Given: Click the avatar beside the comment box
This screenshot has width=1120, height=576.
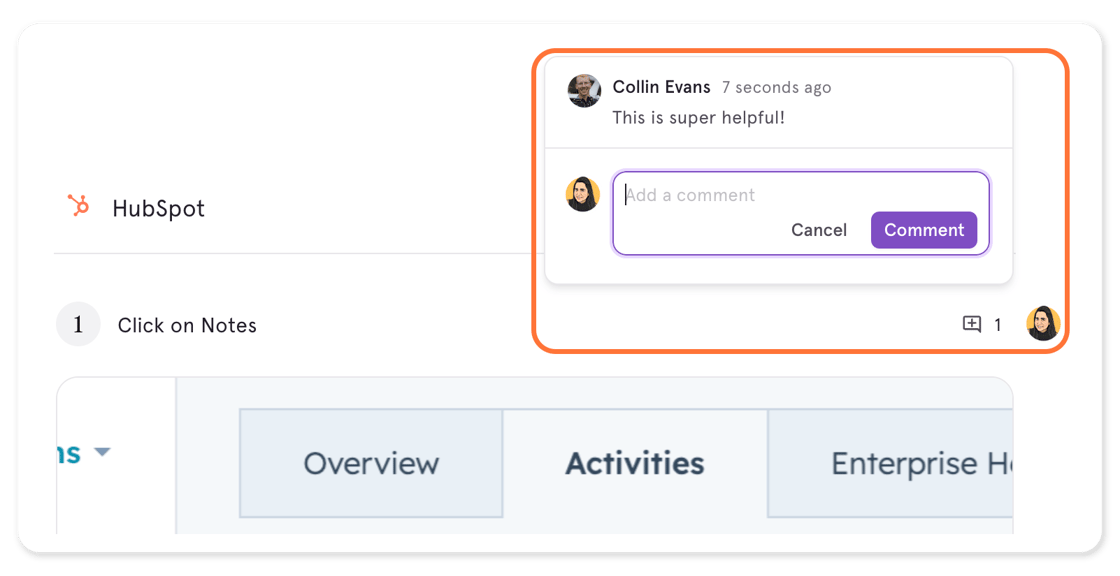Looking at the screenshot, I should [x=583, y=194].
